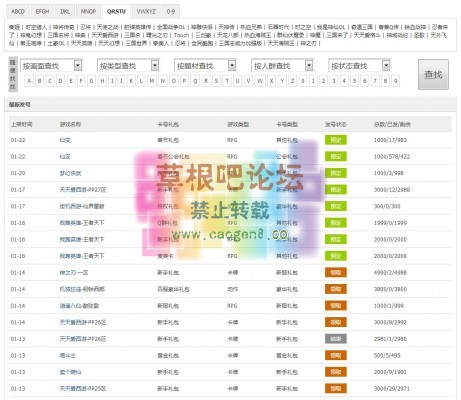Switch to the VWXYZ tab
Viewport: 461px width, 400px height.
[146, 12]
